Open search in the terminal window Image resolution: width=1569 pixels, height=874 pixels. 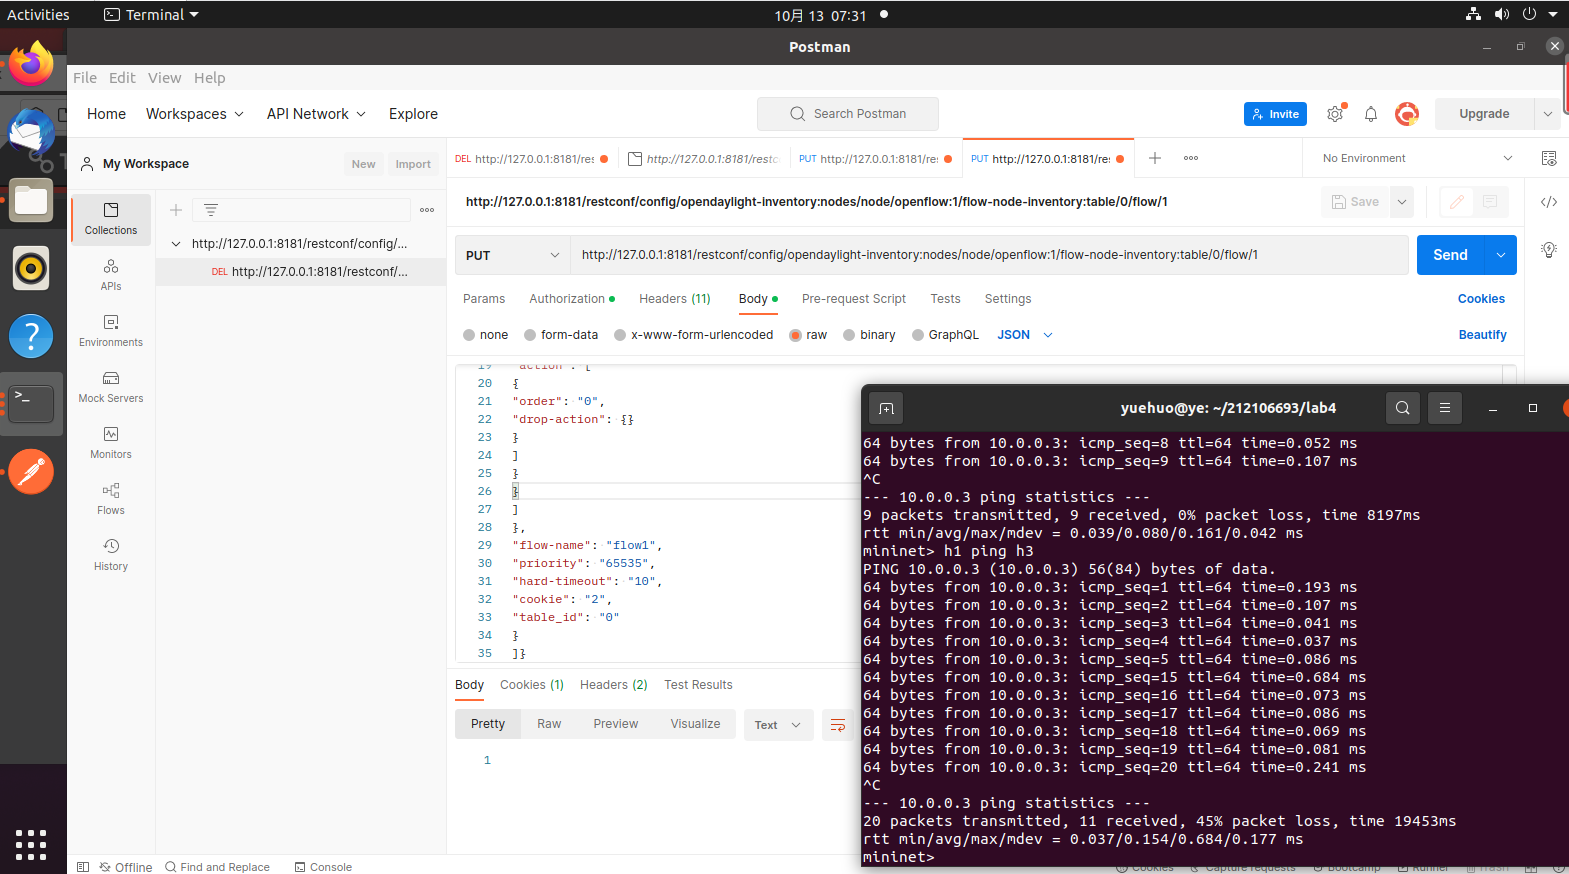point(1403,408)
